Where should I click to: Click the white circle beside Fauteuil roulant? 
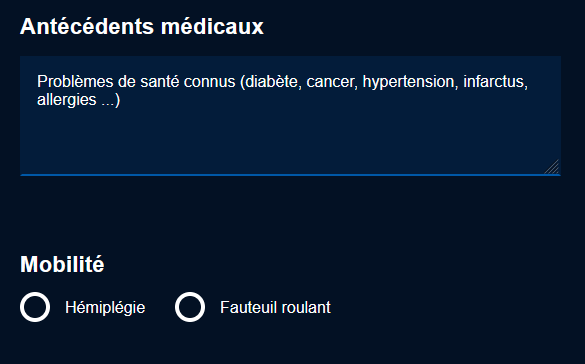click(190, 307)
